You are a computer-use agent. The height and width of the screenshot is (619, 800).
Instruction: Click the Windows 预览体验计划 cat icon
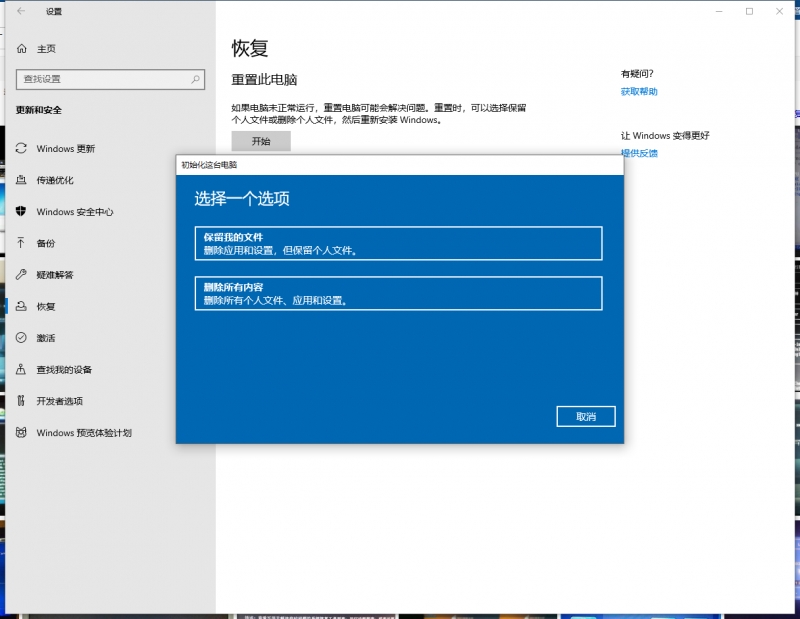pyautogui.click(x=21, y=433)
